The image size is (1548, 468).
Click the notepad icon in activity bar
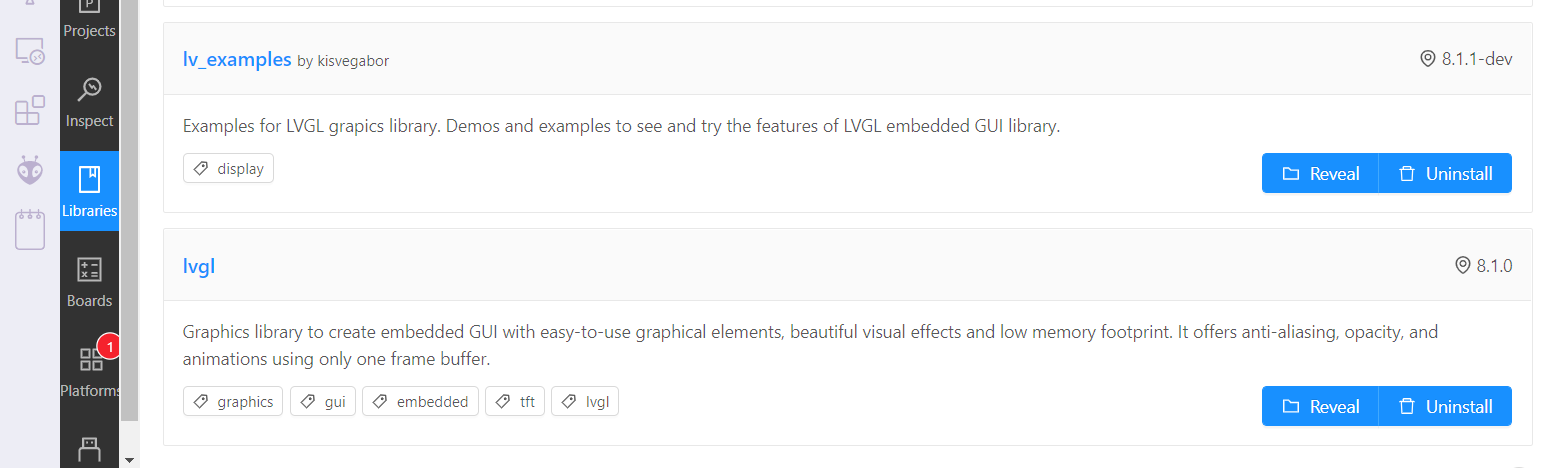pos(30,230)
